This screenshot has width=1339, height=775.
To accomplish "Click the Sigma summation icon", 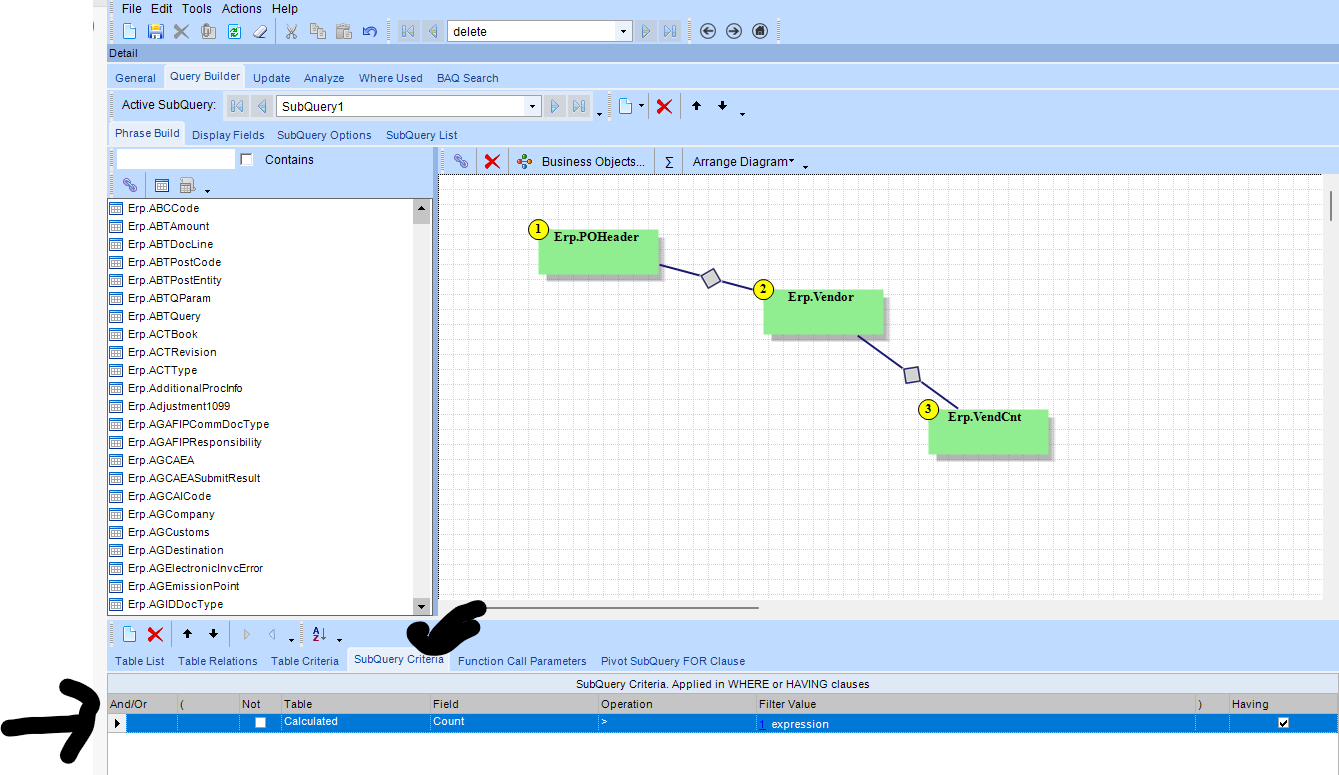I will click(669, 162).
